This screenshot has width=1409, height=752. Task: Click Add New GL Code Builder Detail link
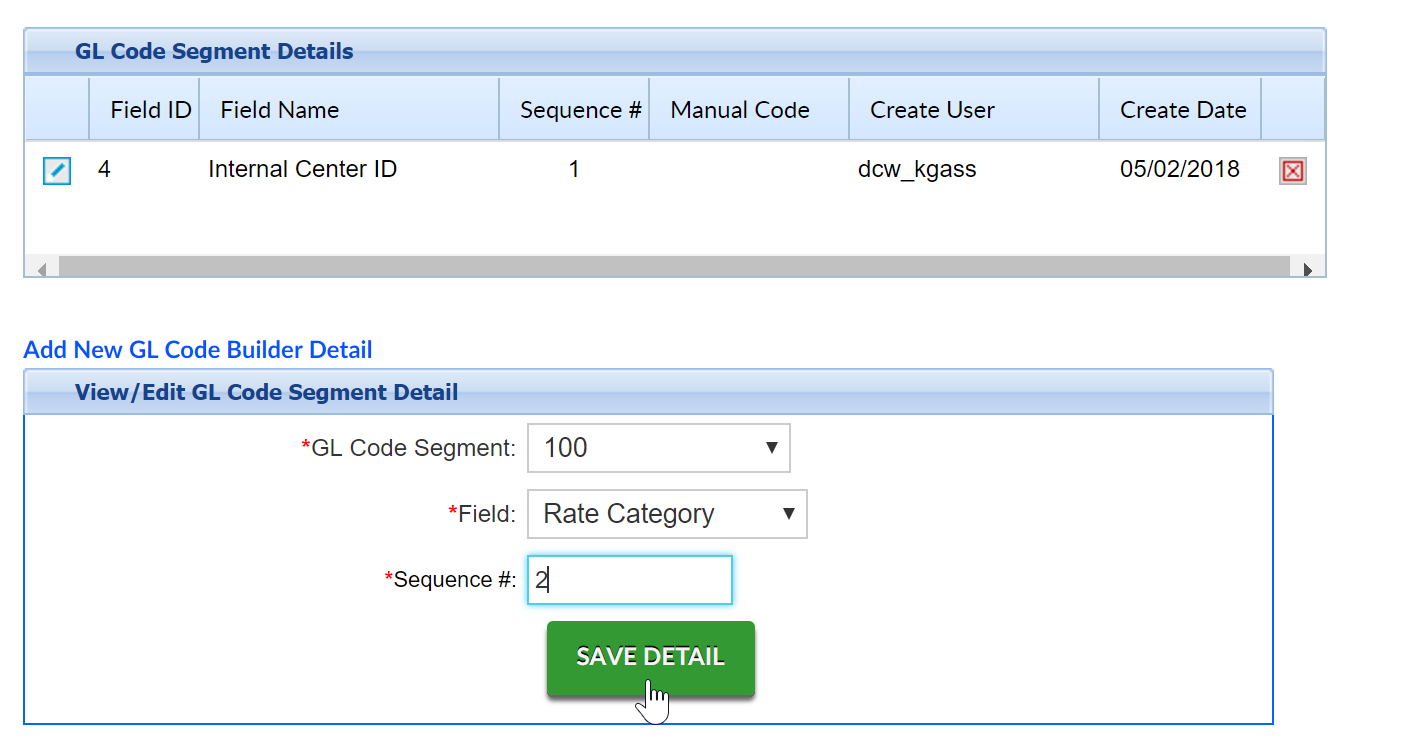coord(198,350)
